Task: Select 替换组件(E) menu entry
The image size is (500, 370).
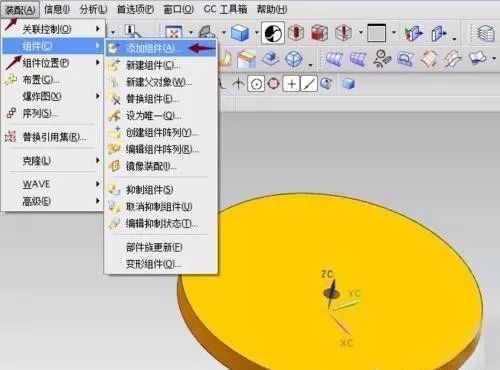Action: (161, 99)
